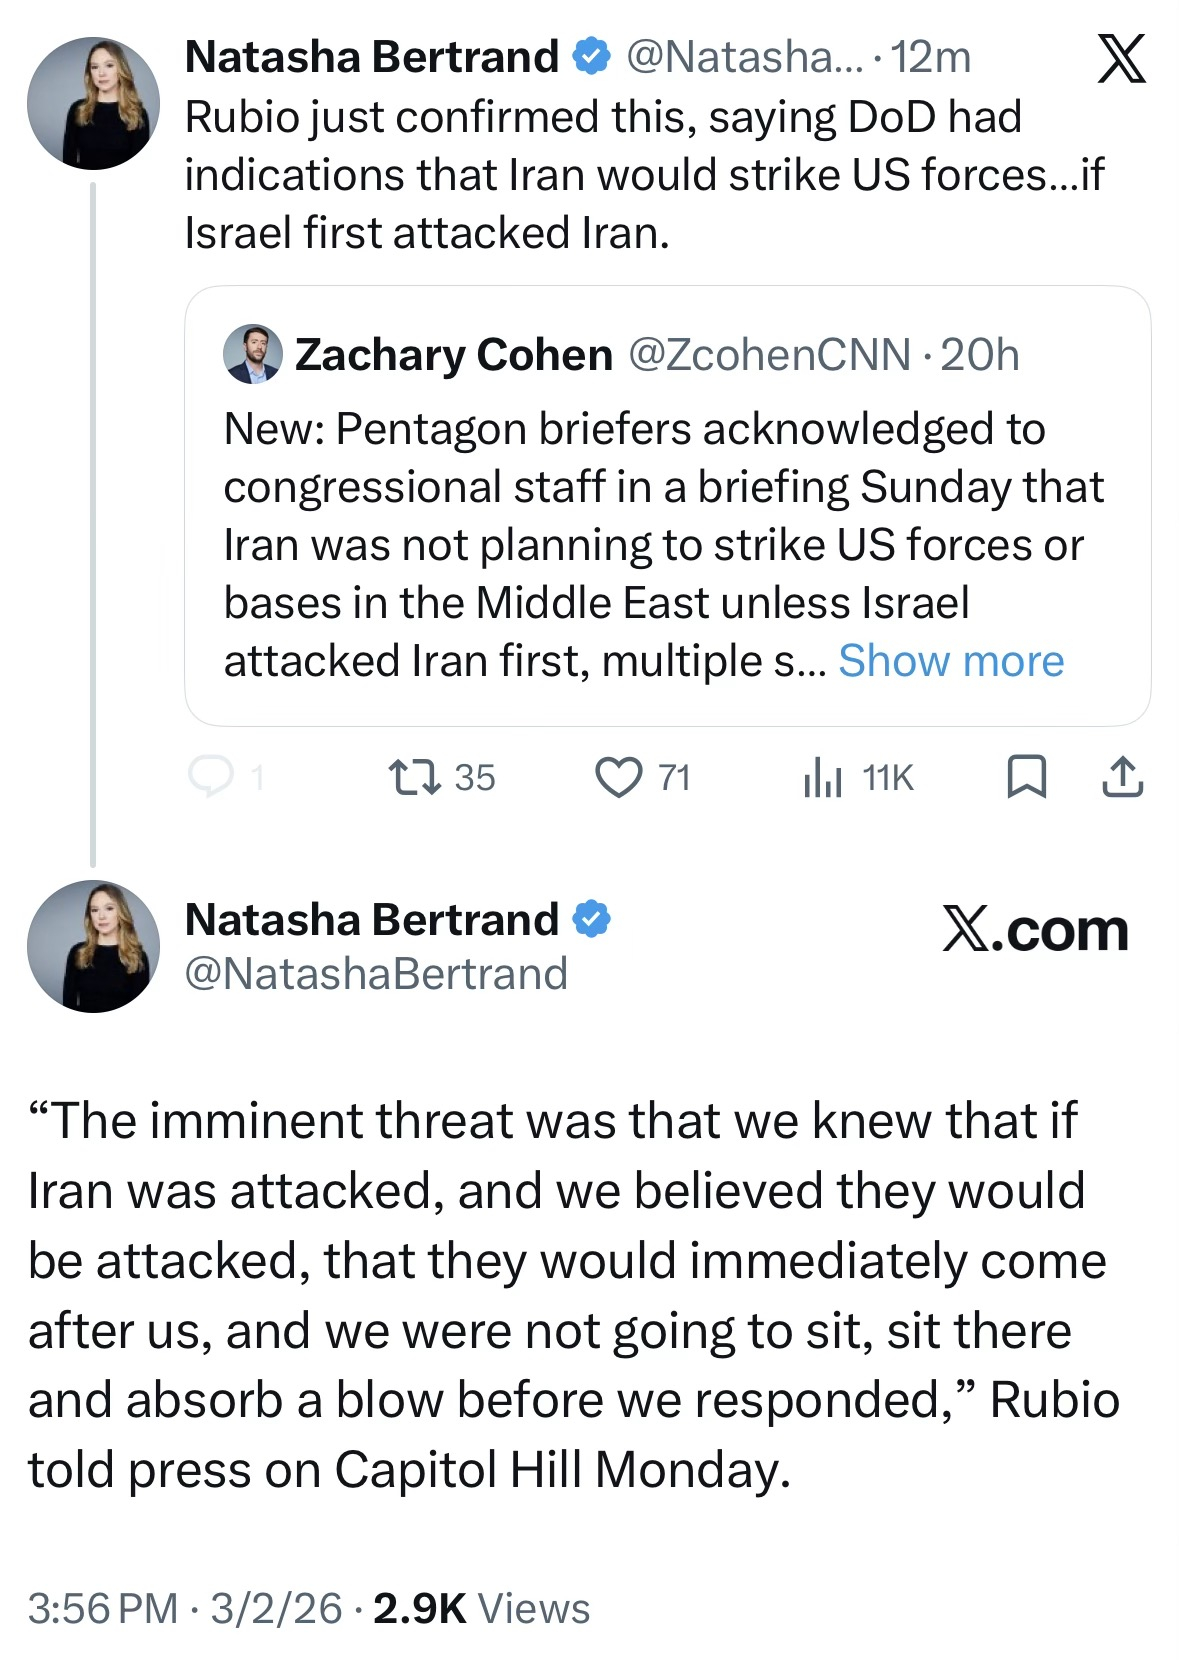This screenshot has height=1660, width=1179.
Task: Click @NatashaBertrand handle below name
Action: tap(376, 973)
